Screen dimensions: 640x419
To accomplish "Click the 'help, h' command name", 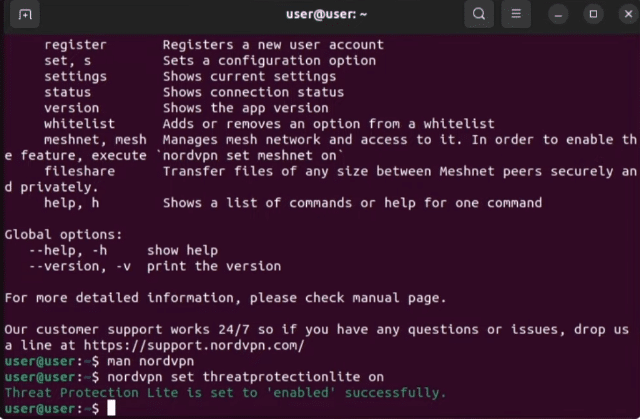I will pos(72,203).
